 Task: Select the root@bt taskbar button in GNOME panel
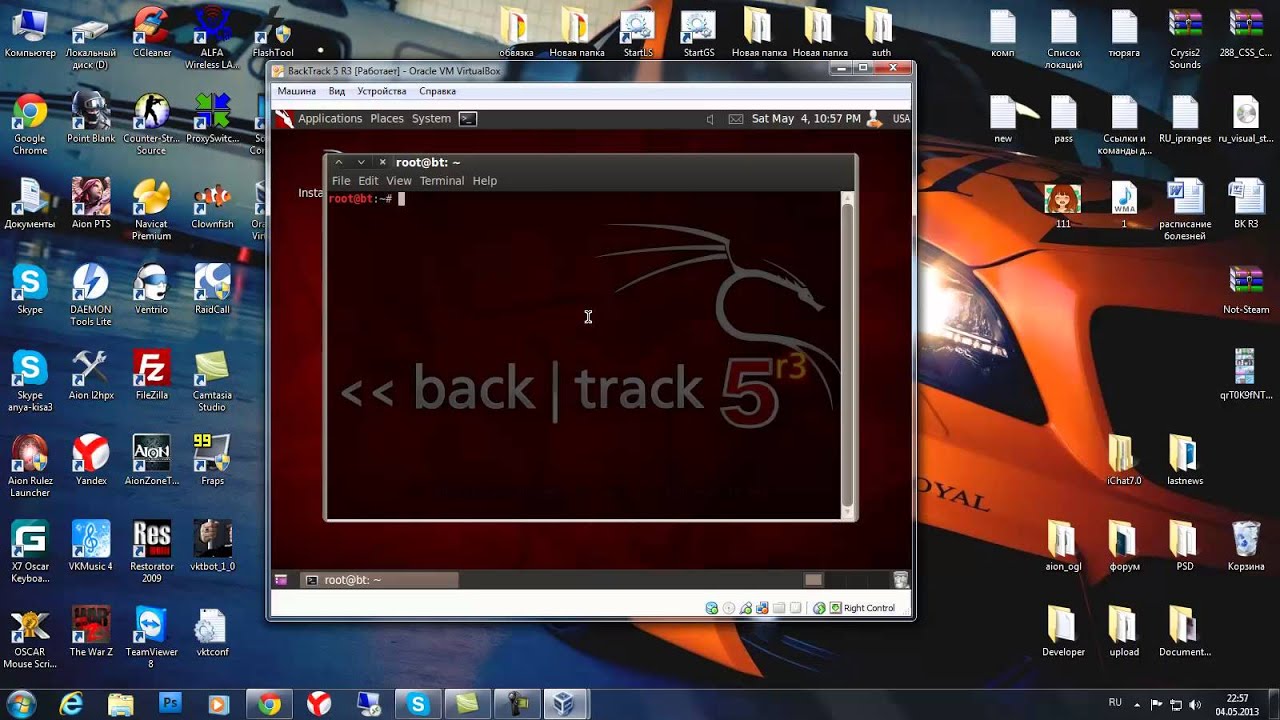[380, 580]
